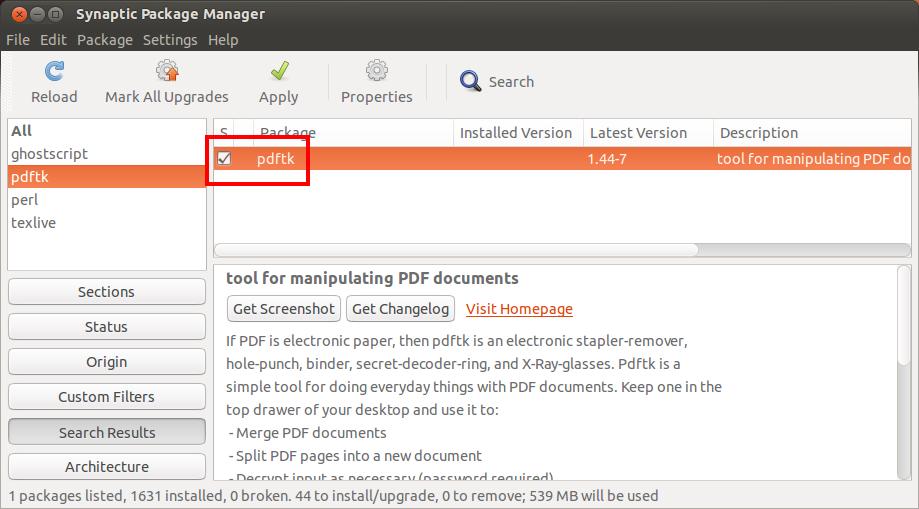
Task: Follow the Visit Homepage link
Action: click(x=519, y=309)
